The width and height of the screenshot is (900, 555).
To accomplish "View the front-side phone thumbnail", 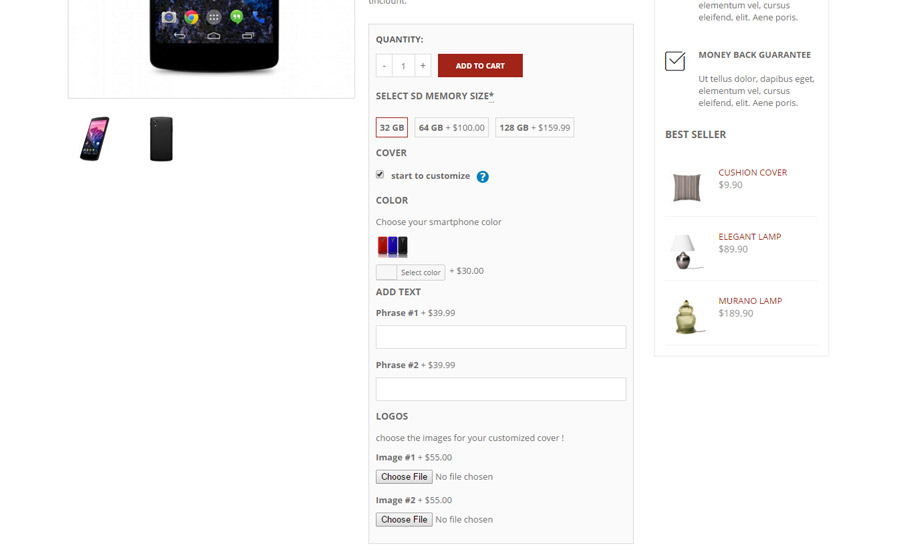I will [95, 138].
